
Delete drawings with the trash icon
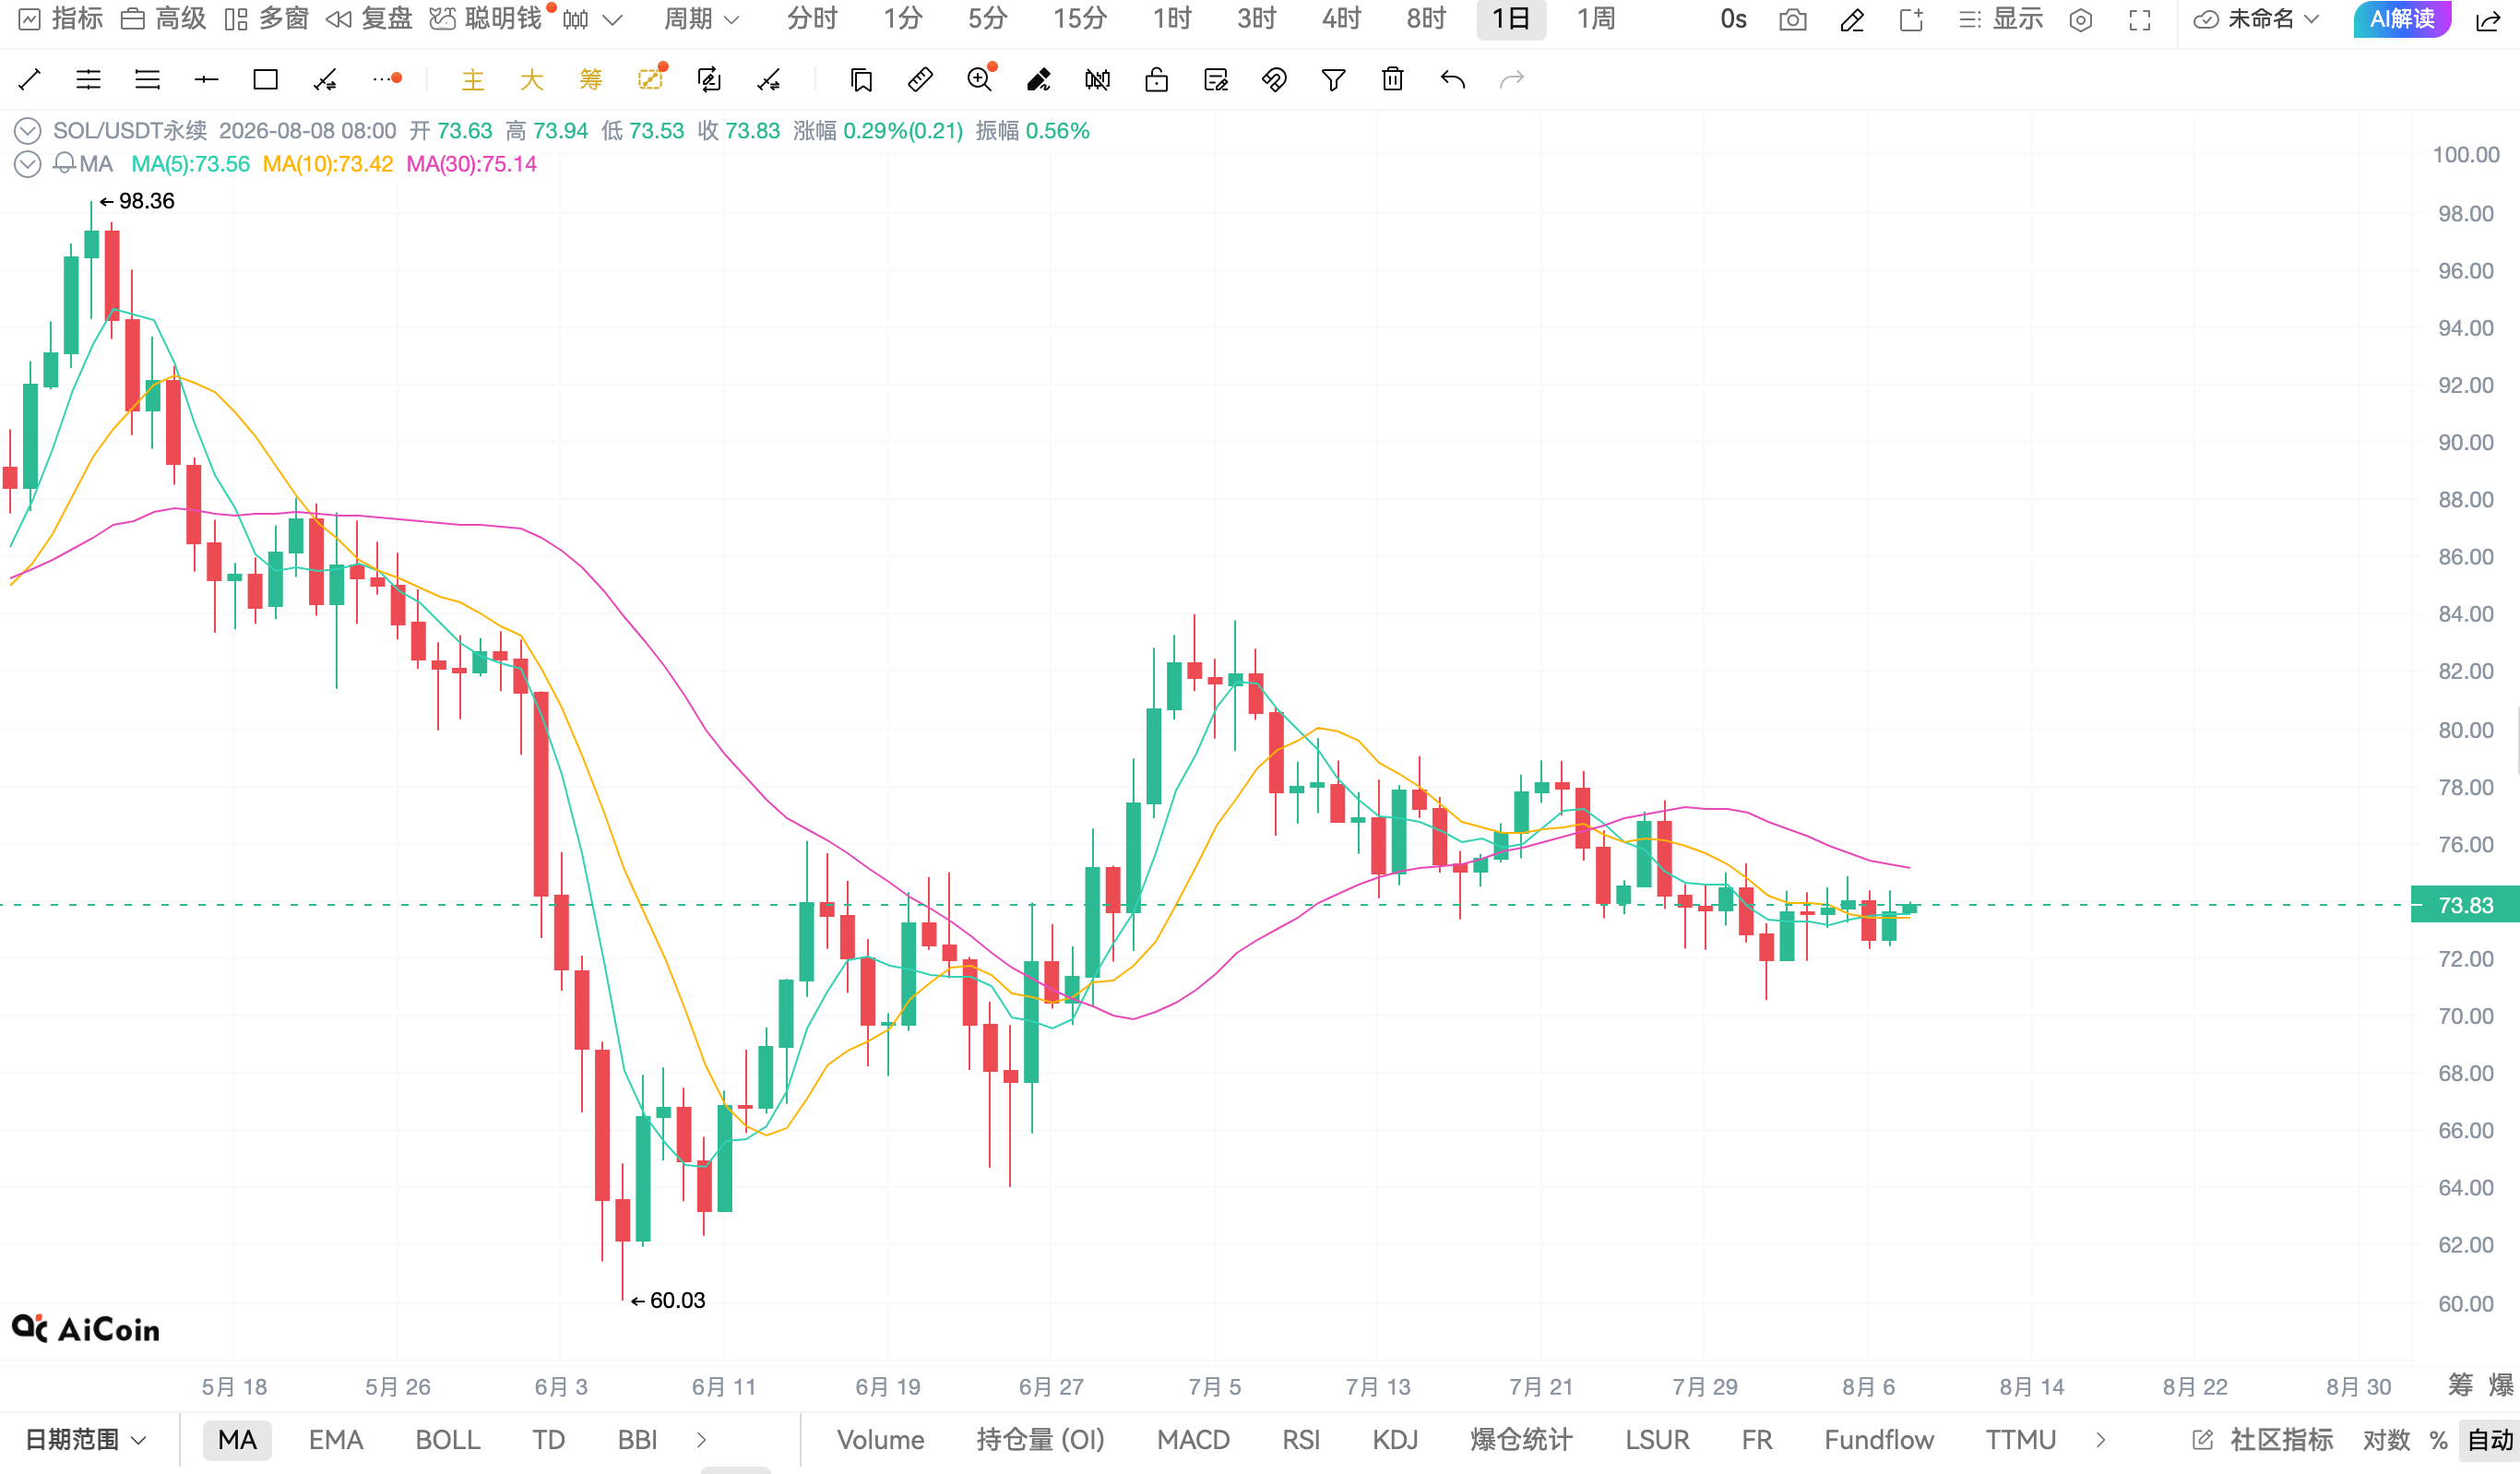pos(1392,79)
